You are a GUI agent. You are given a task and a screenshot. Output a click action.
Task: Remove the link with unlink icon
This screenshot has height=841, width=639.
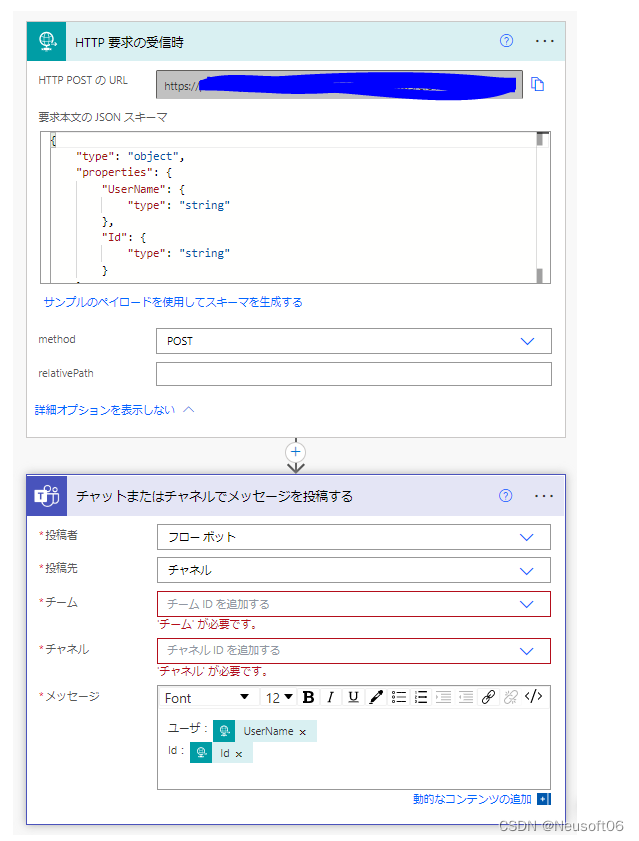point(511,697)
